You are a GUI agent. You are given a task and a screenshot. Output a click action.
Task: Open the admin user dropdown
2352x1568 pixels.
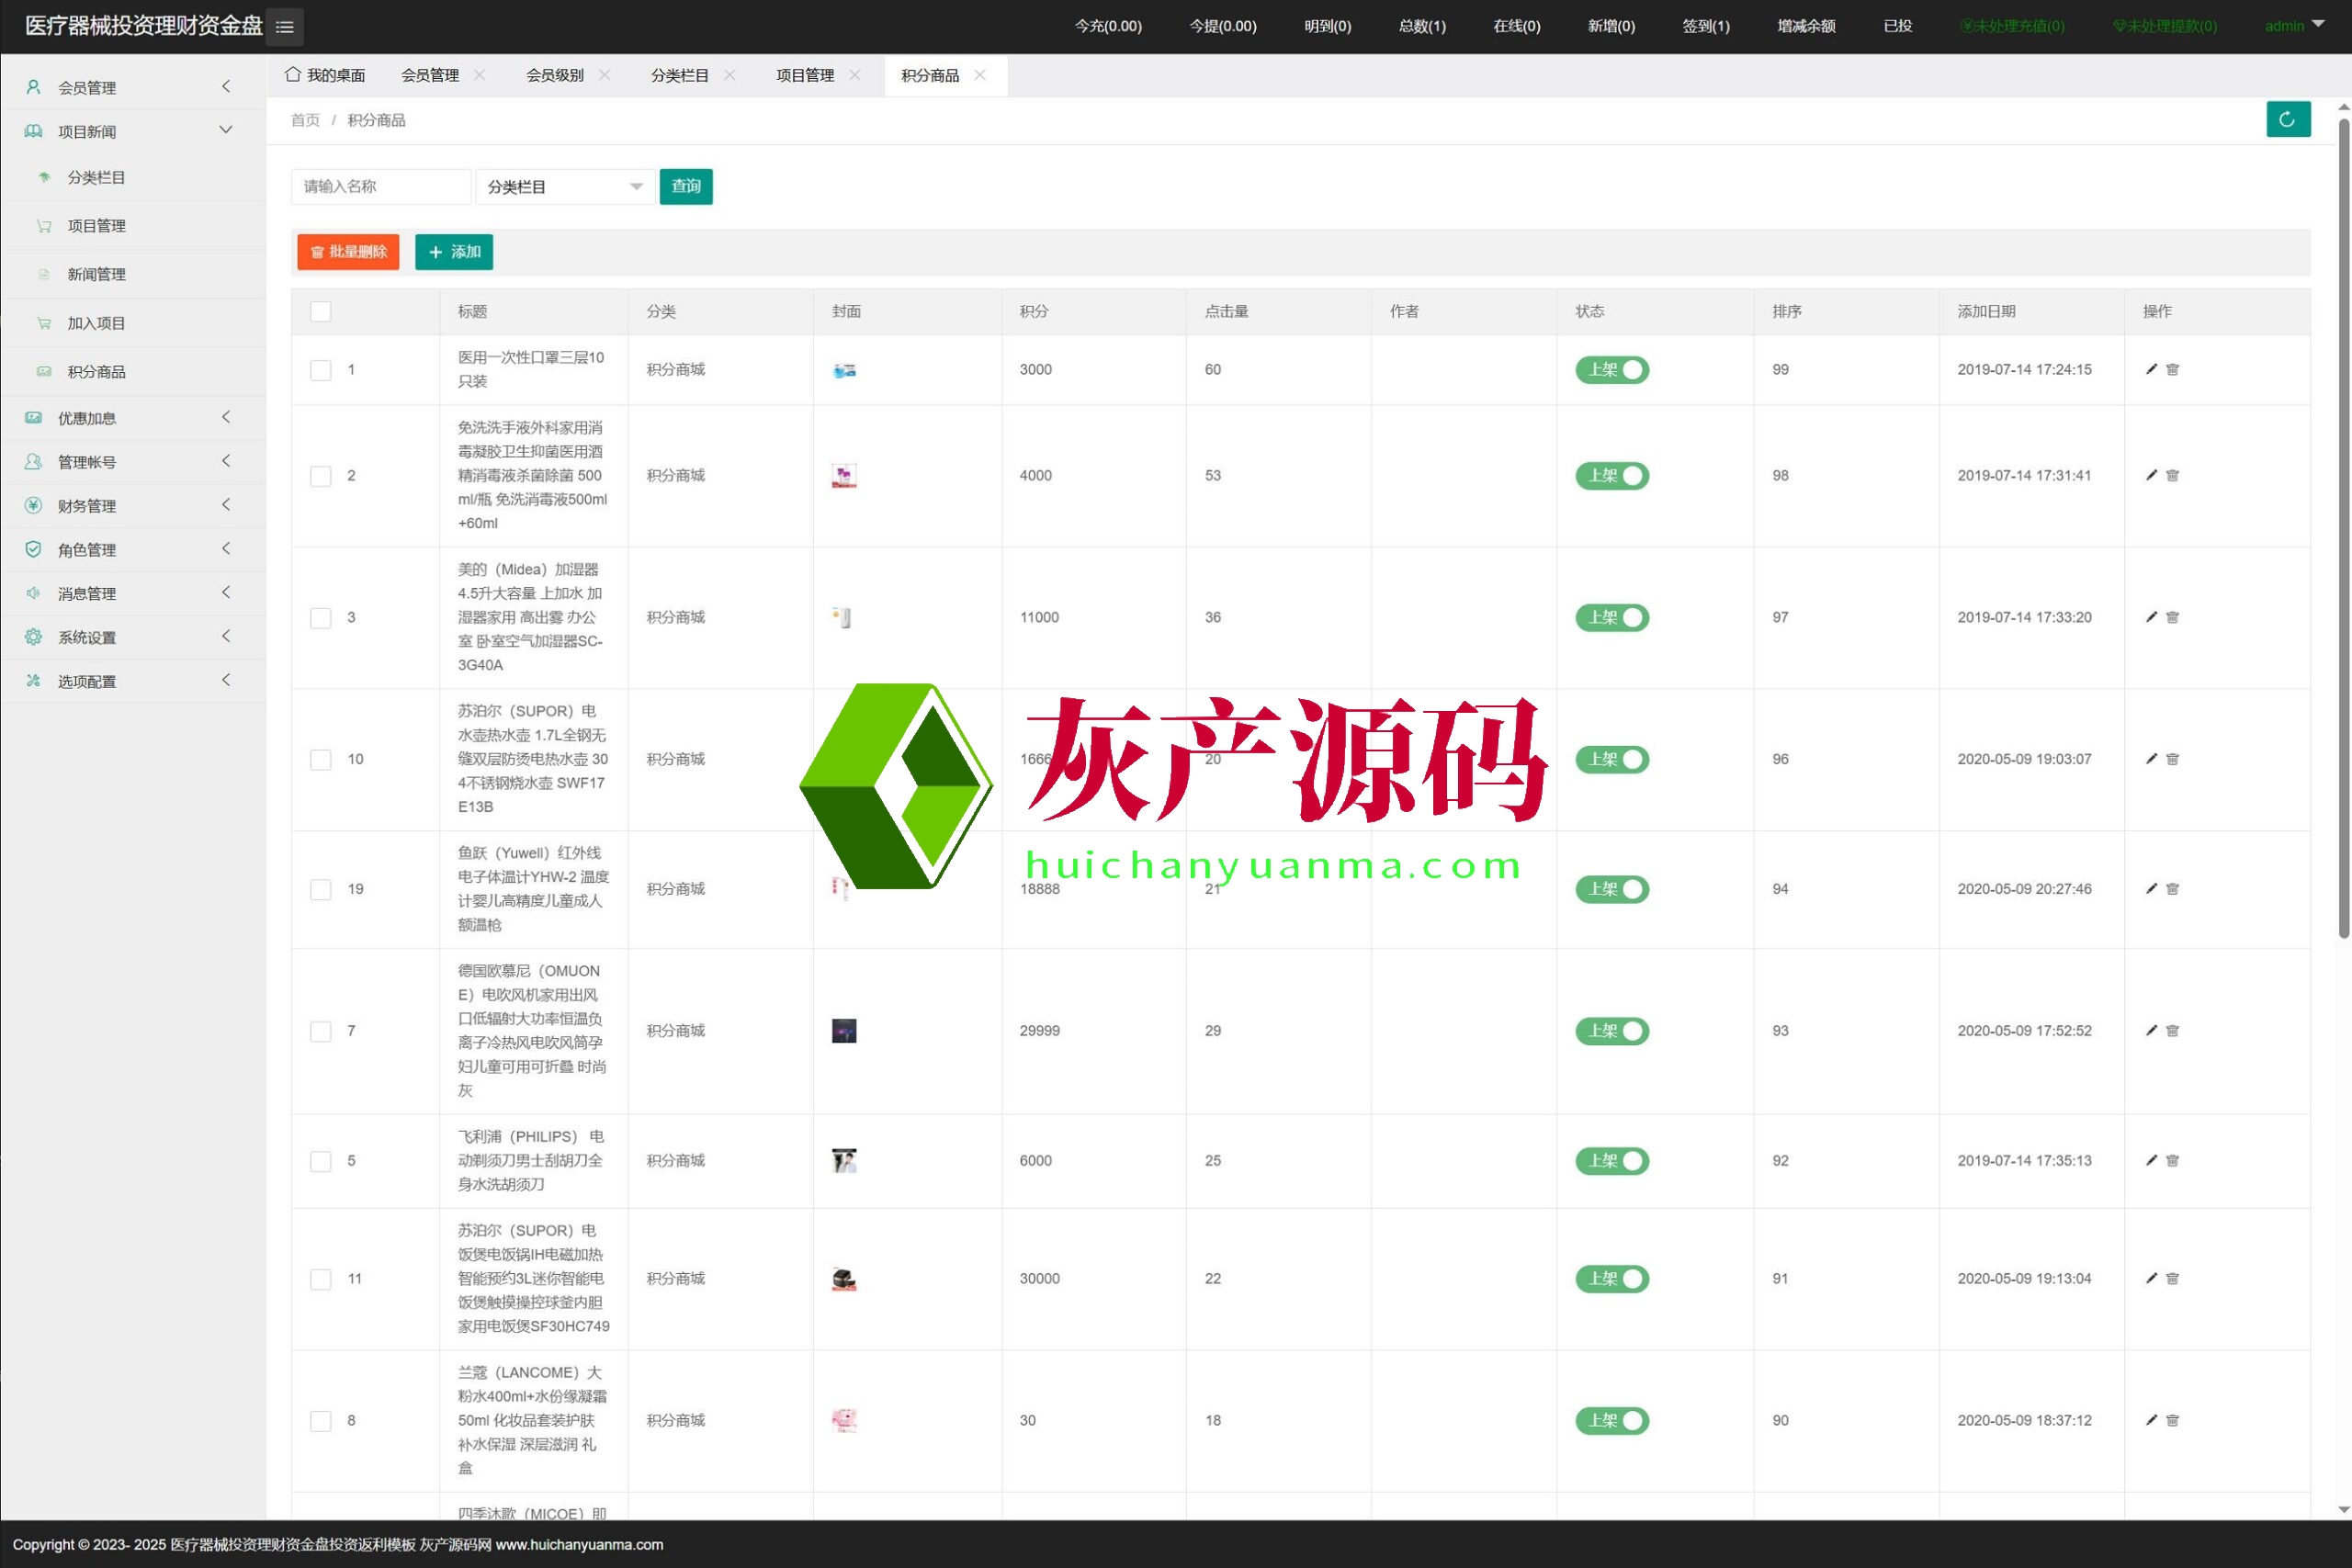(2294, 26)
